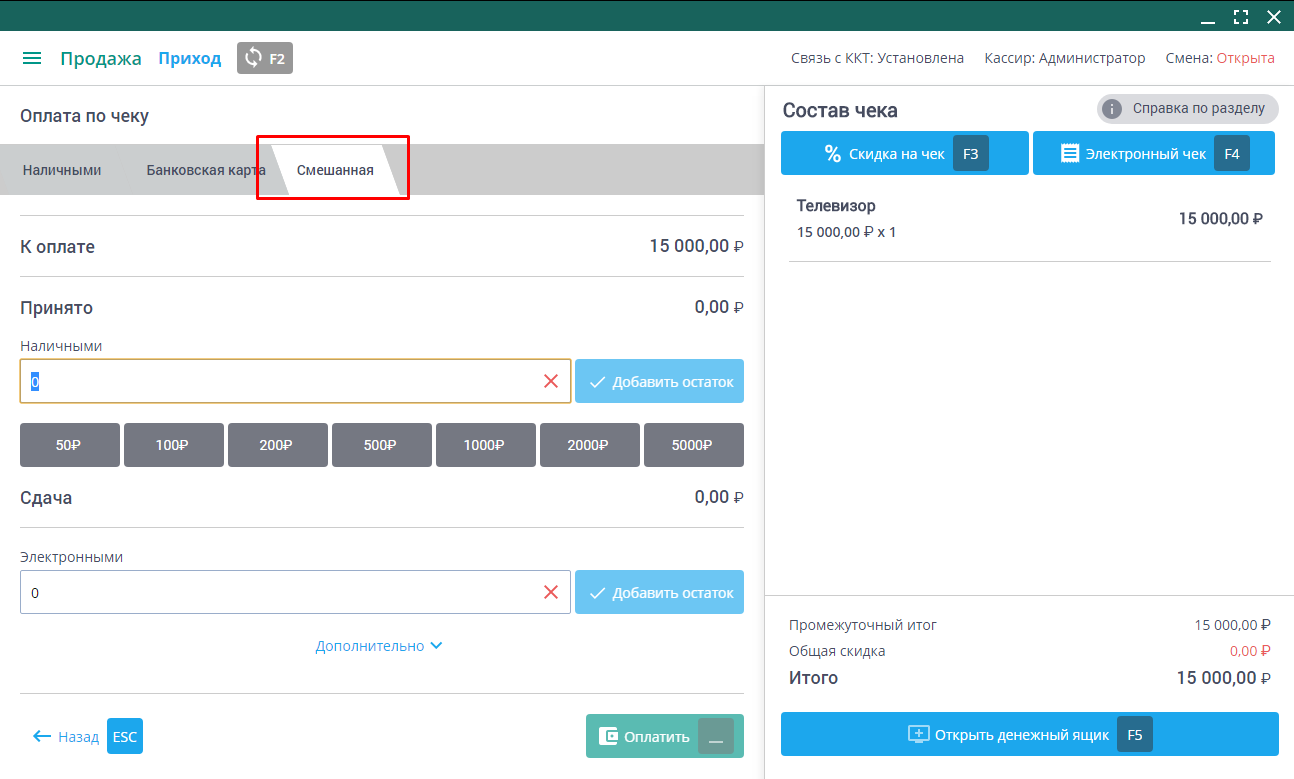
Task: Click Добавить остаток for cash field
Action: click(659, 381)
